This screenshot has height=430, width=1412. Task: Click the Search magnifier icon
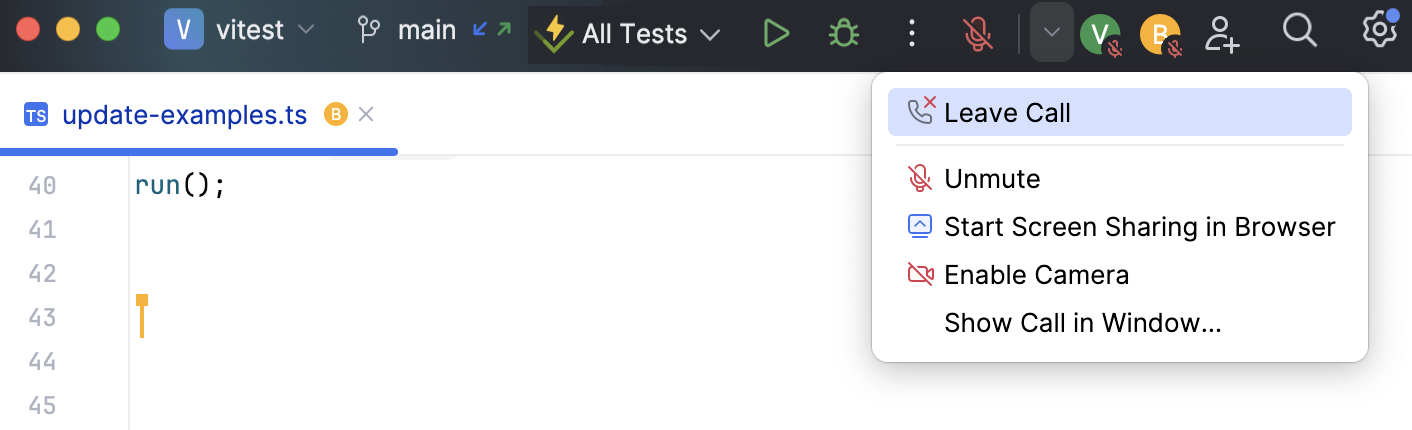(x=1299, y=32)
